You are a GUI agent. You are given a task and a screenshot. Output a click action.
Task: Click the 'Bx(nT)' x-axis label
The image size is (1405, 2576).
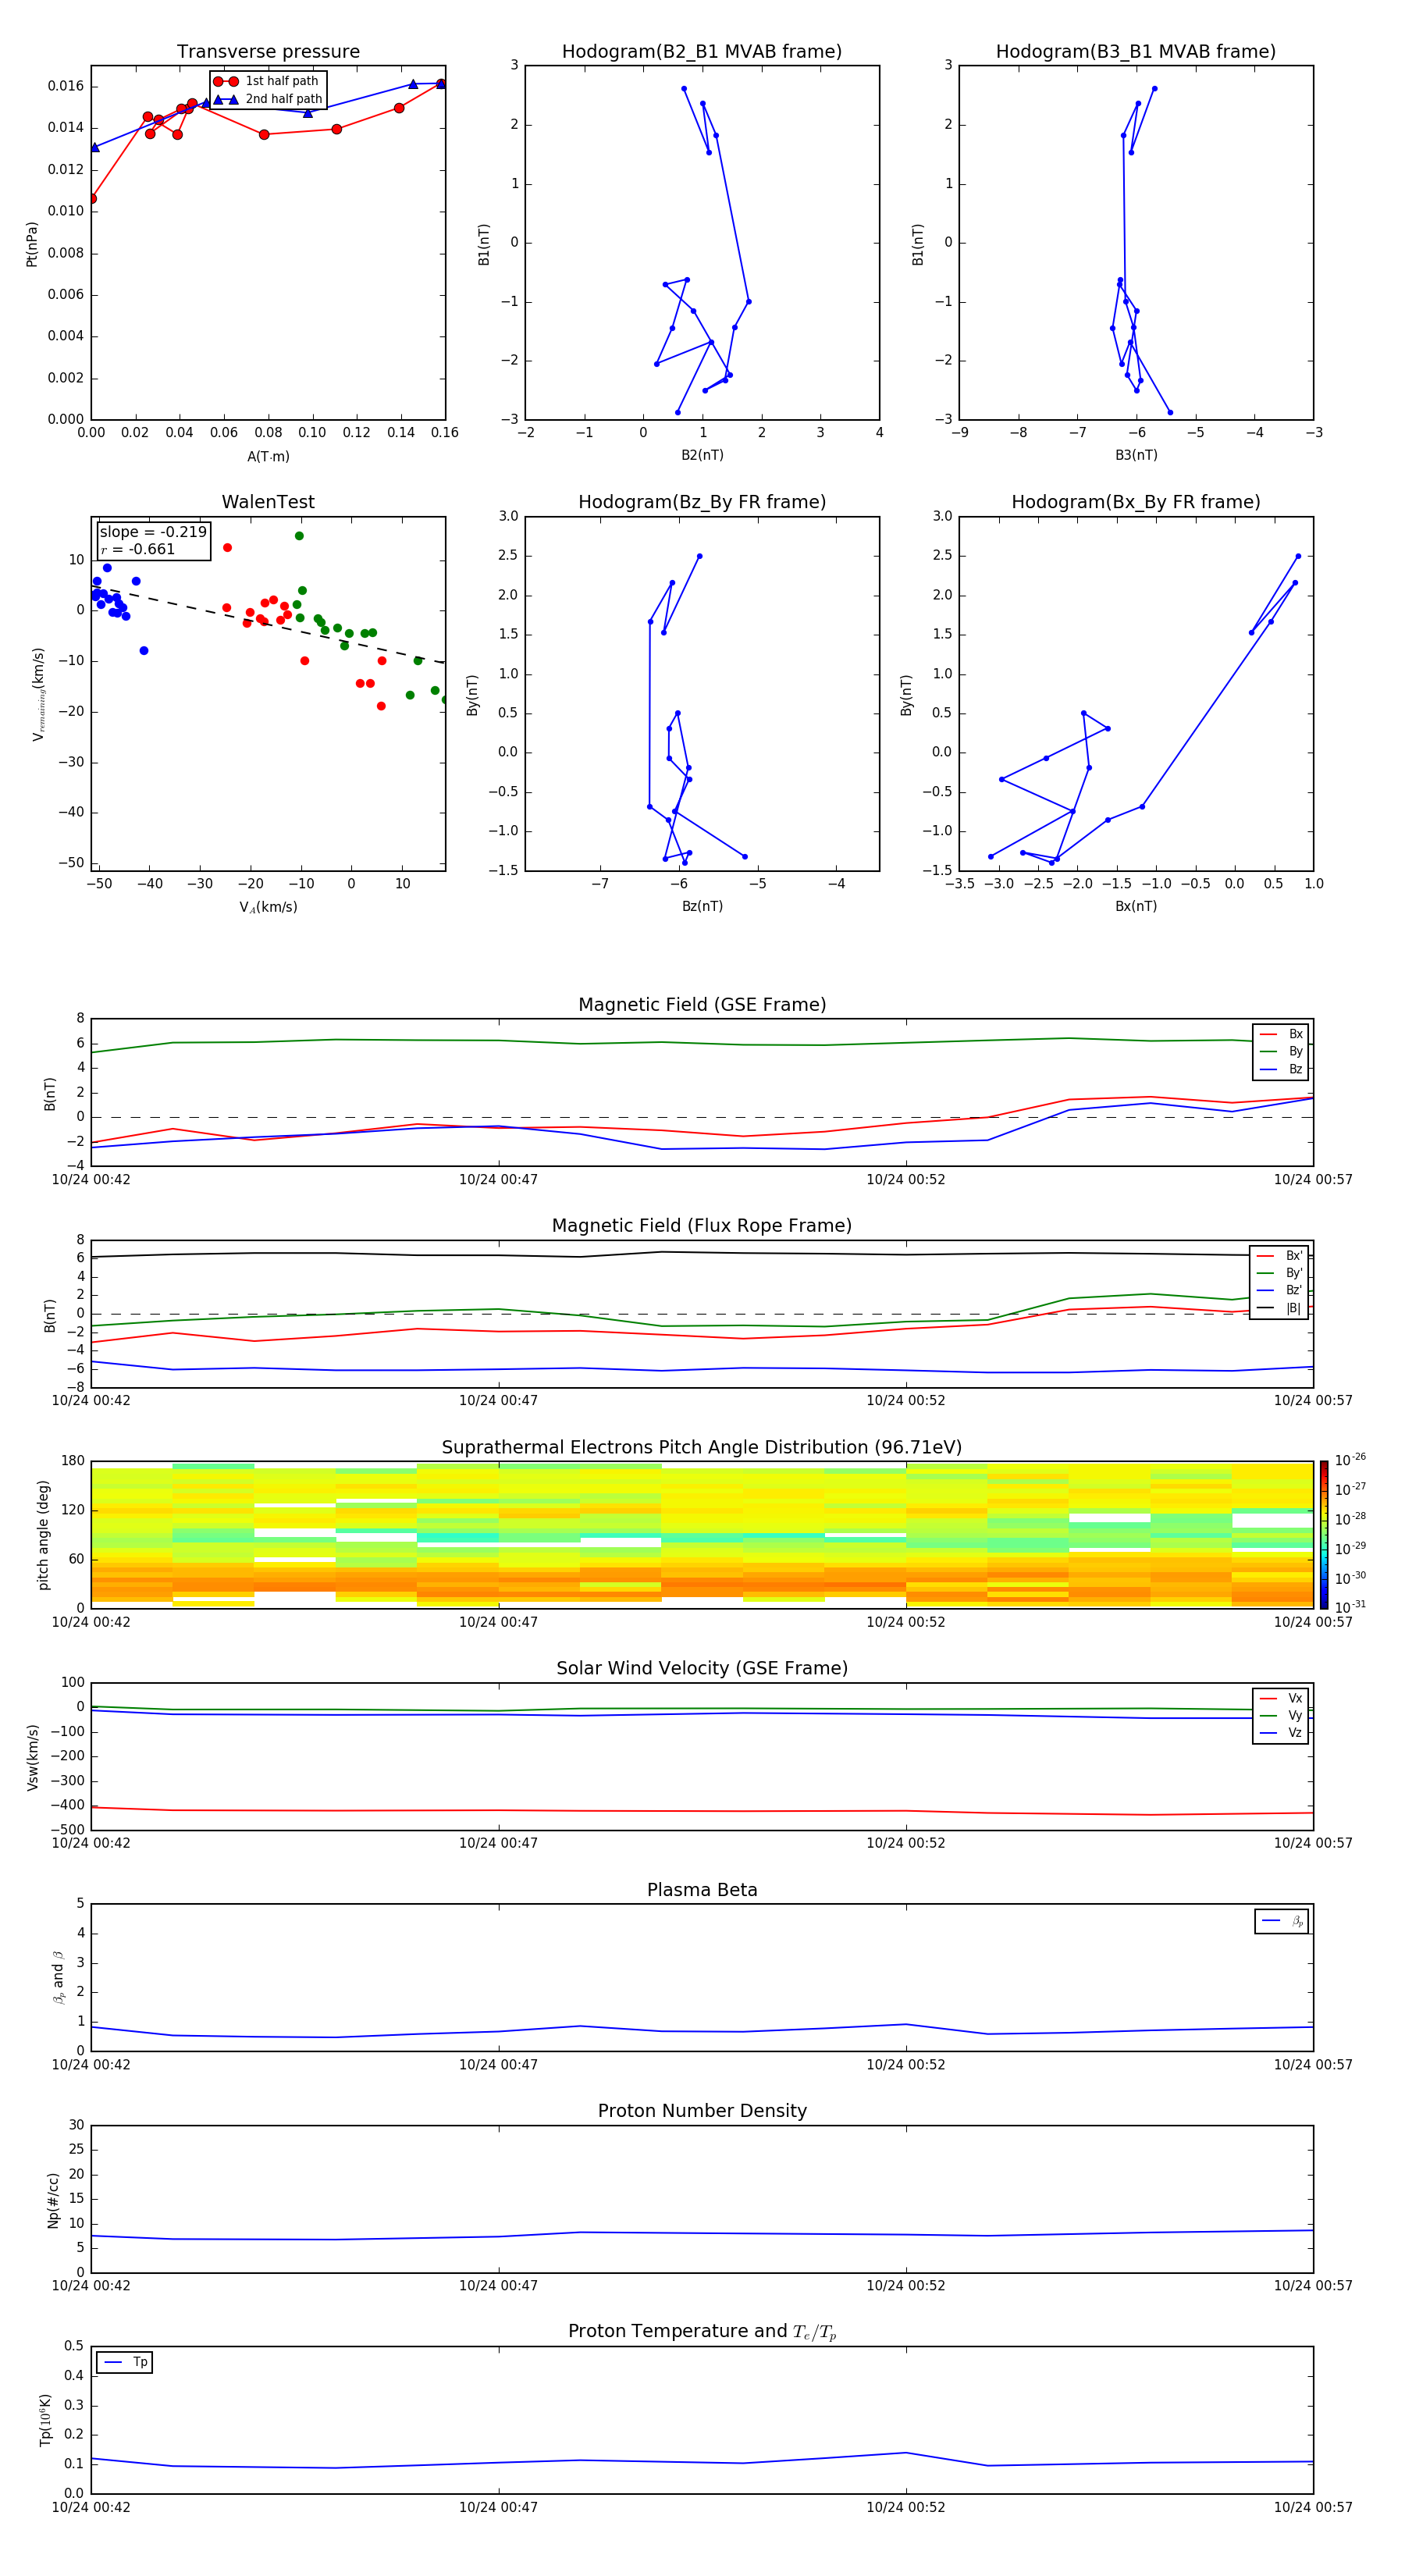(1136, 906)
